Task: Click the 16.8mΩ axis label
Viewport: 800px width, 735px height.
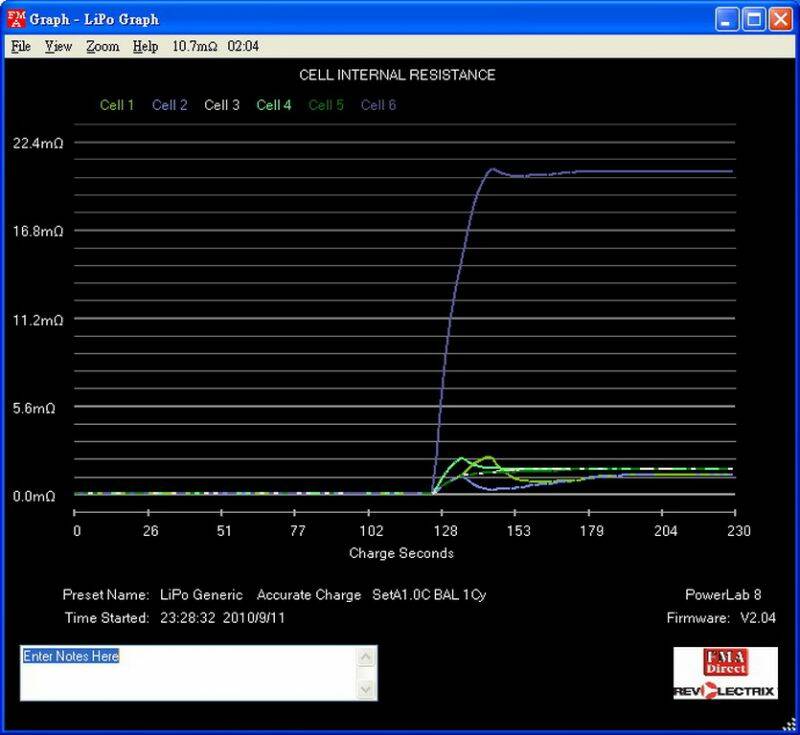Action: [38, 231]
